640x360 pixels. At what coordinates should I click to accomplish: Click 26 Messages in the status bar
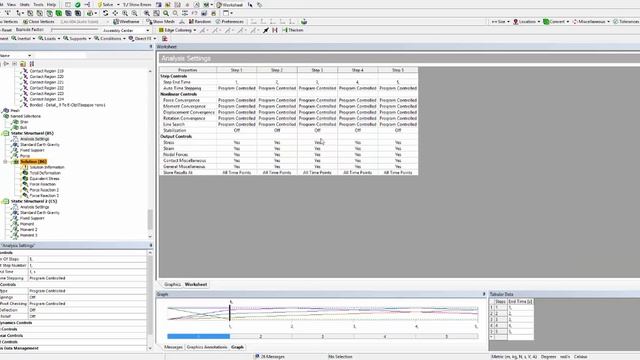click(270, 357)
